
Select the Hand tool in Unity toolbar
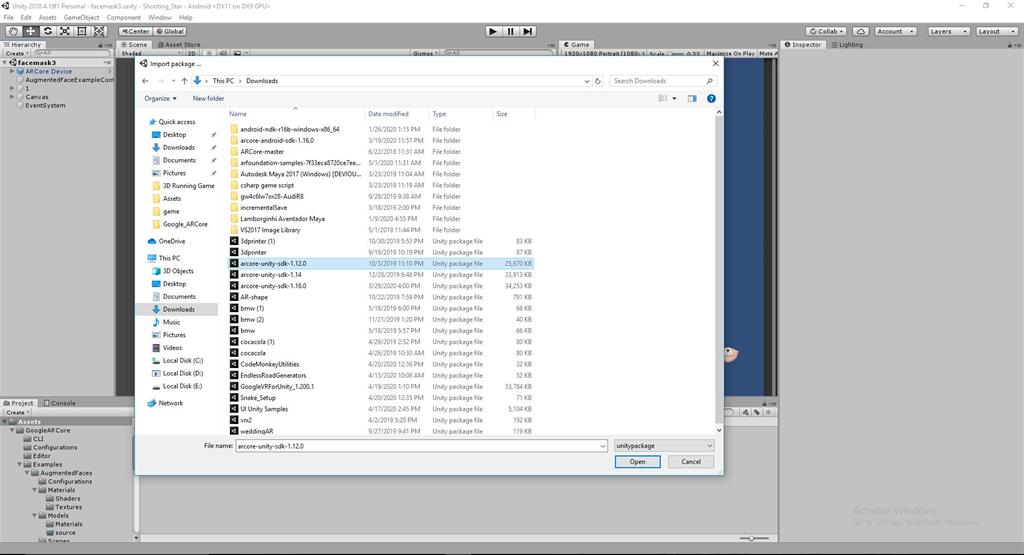point(13,31)
